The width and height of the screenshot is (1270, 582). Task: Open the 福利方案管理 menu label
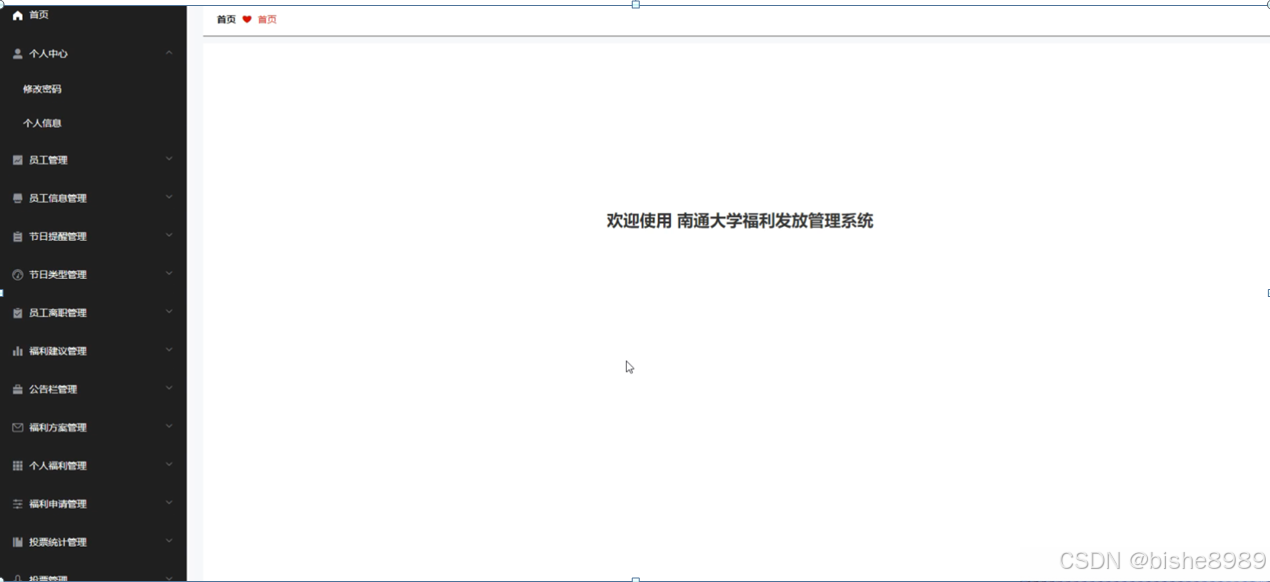(58, 428)
